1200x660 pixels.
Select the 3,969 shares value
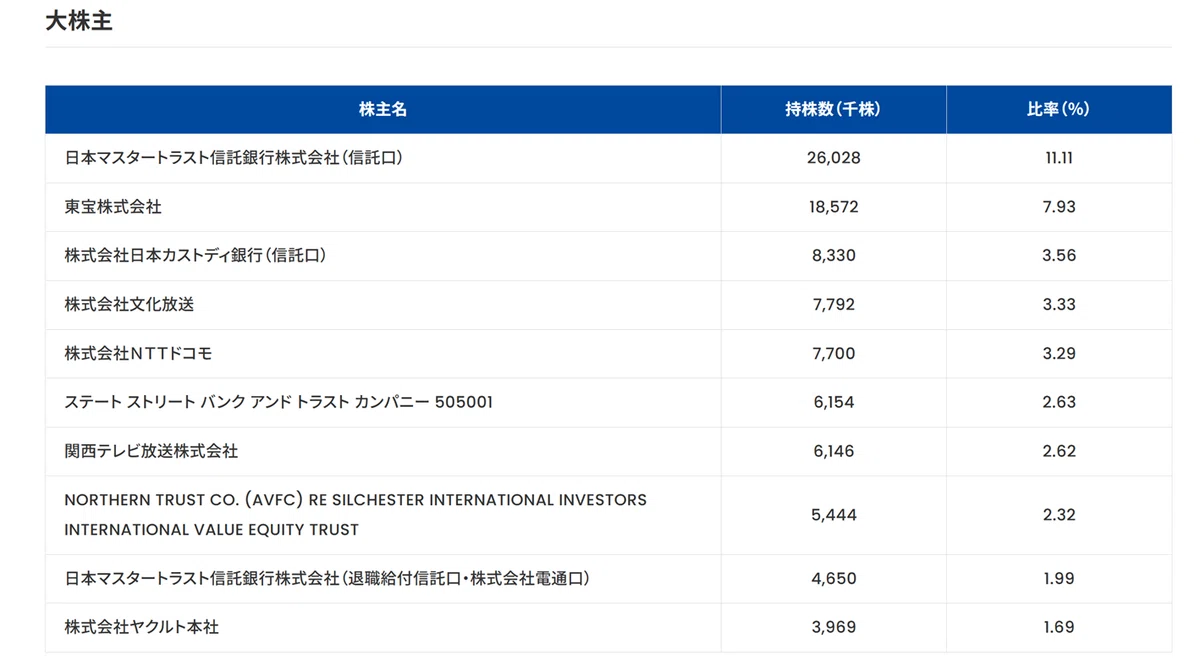coord(834,627)
